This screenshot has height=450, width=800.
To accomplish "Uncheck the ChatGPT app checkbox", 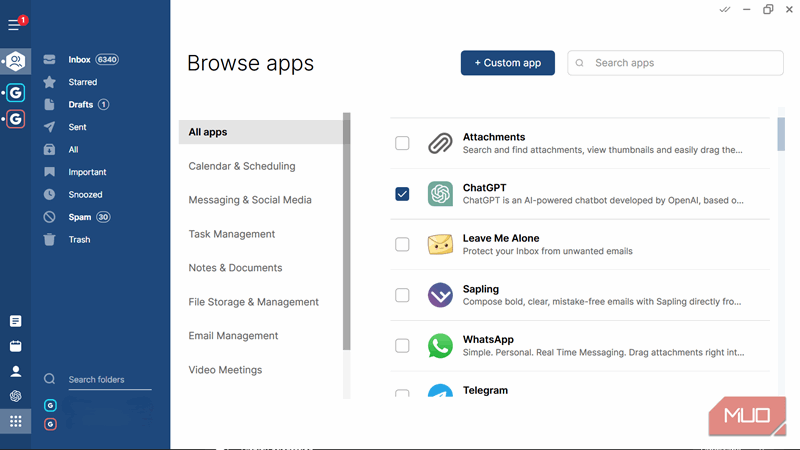I will point(402,194).
